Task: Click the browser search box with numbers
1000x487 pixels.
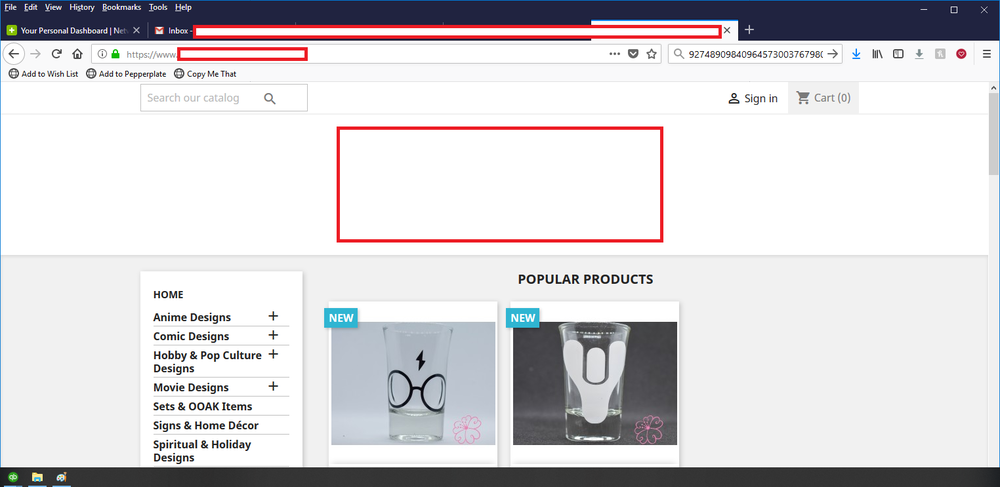Action: (x=756, y=54)
